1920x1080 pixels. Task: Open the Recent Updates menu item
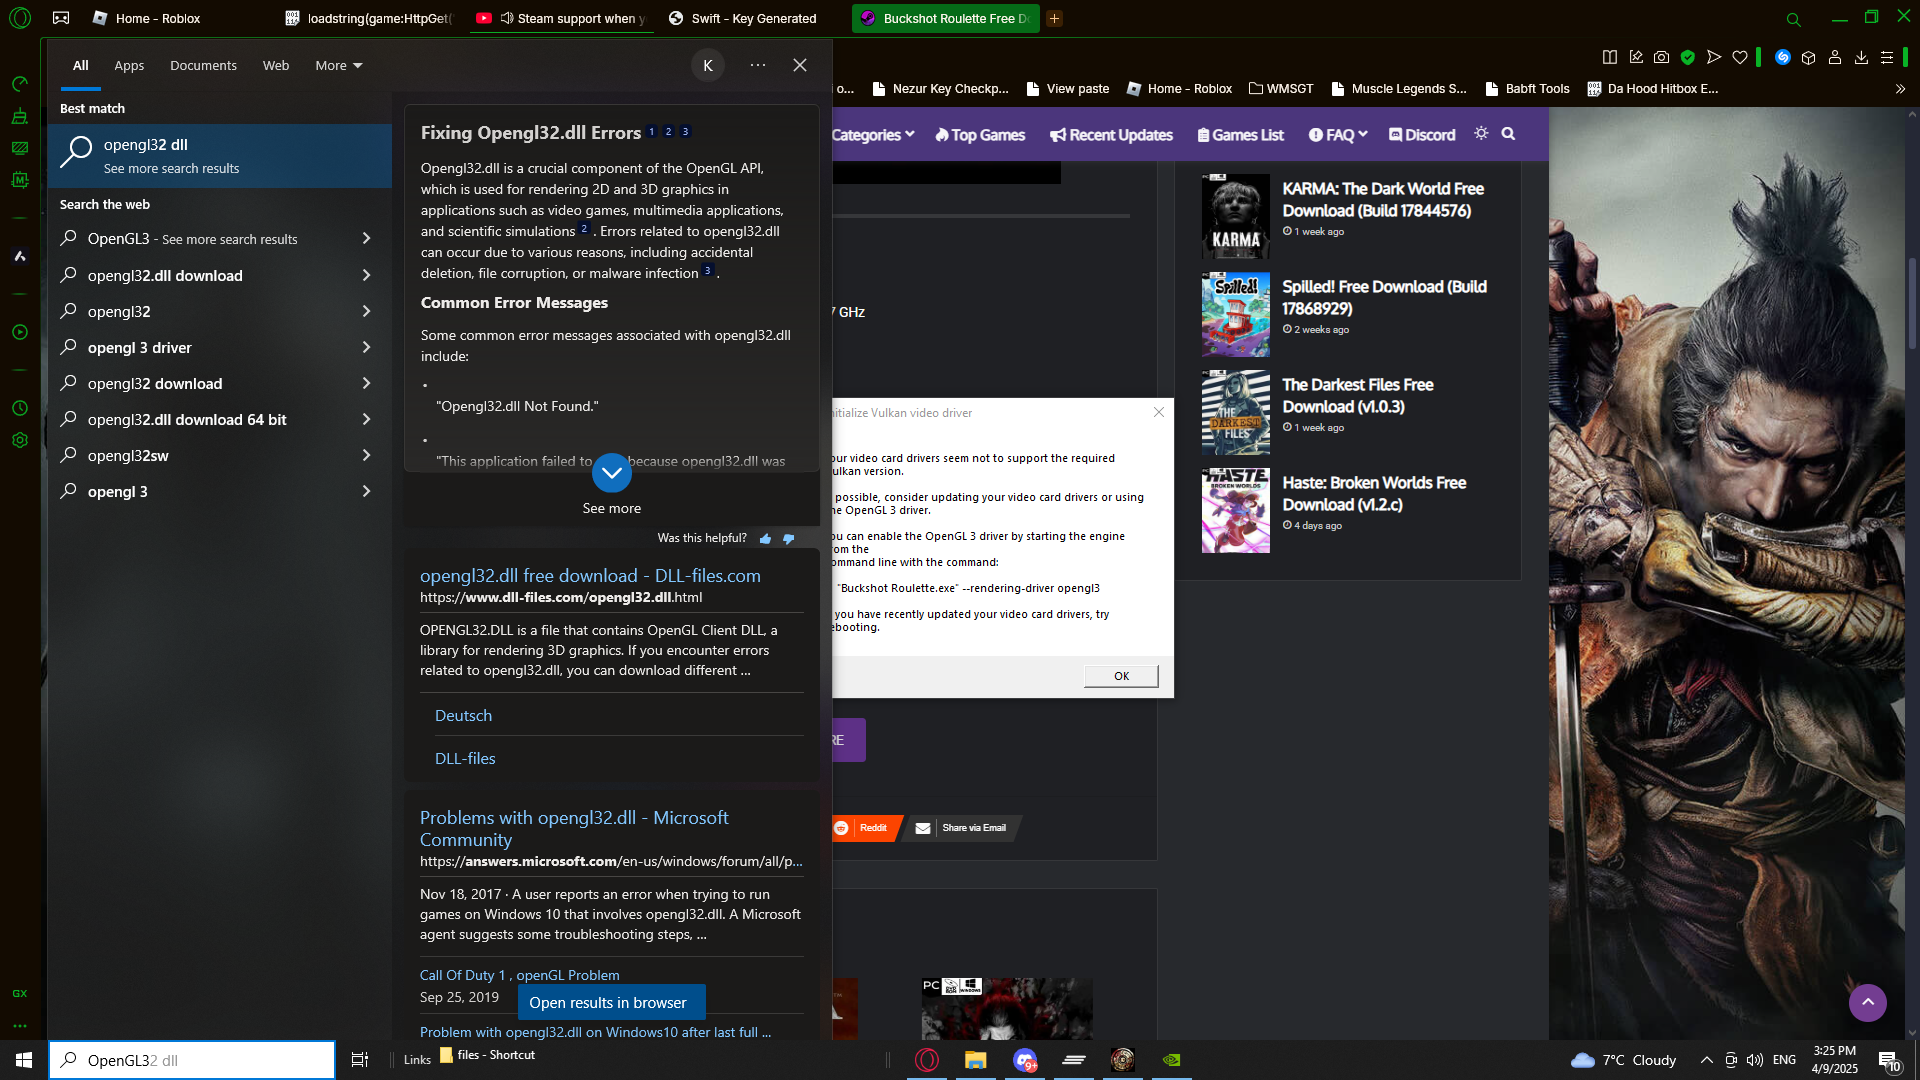[1111, 135]
